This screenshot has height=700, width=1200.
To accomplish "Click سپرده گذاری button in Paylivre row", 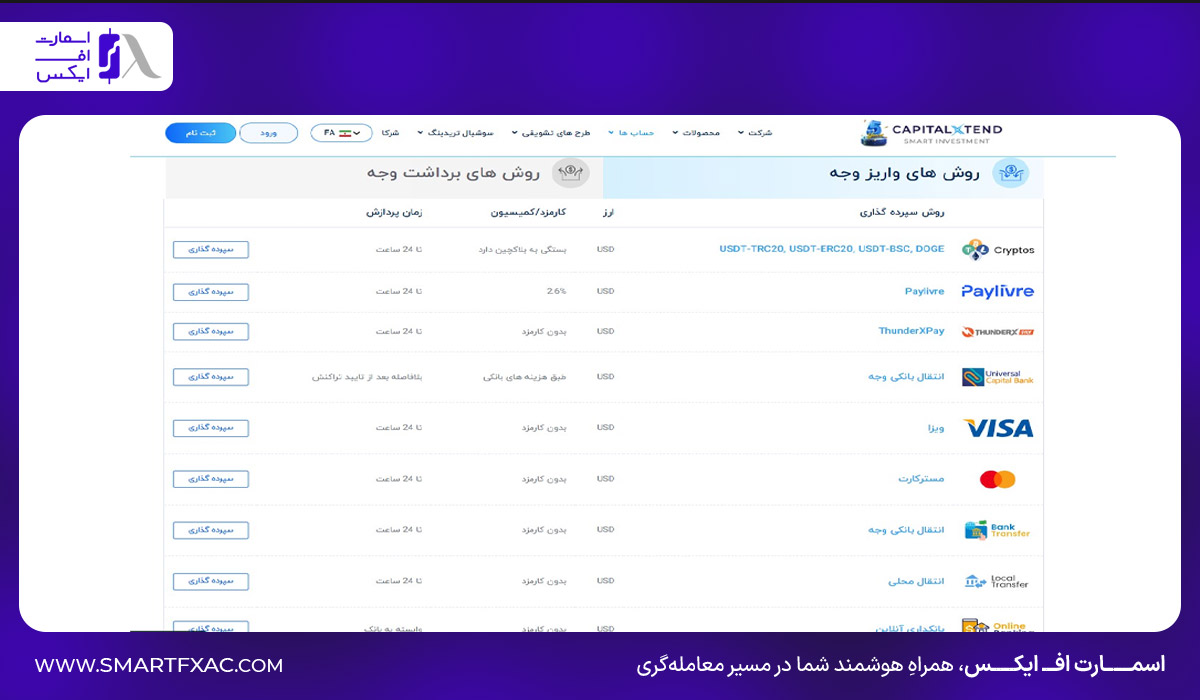I will [211, 292].
